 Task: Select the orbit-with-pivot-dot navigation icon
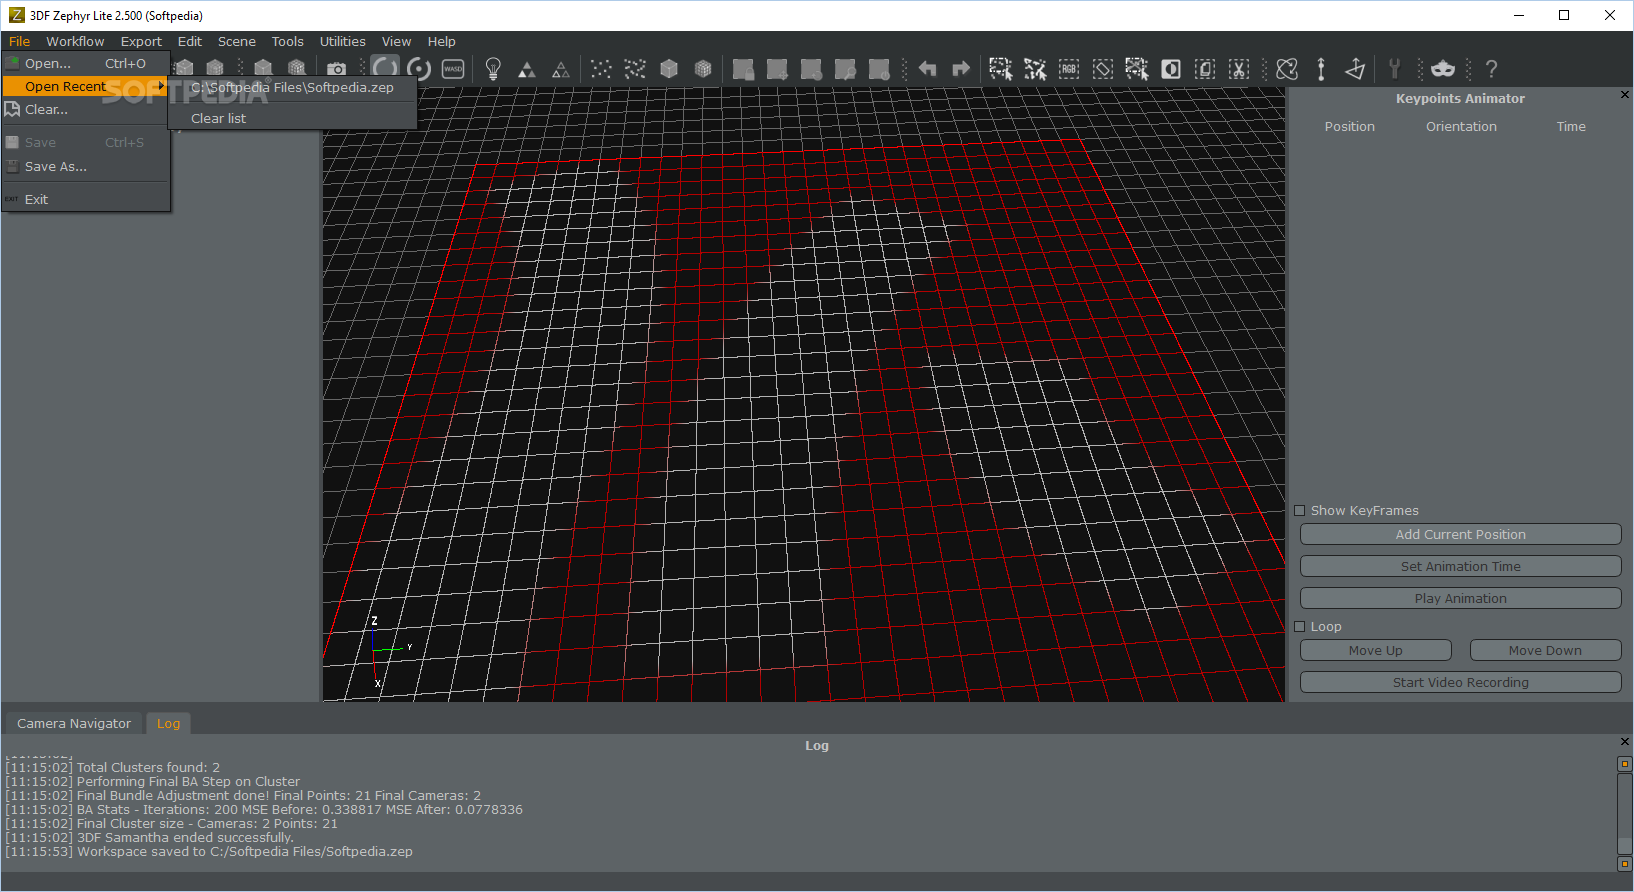coord(420,69)
